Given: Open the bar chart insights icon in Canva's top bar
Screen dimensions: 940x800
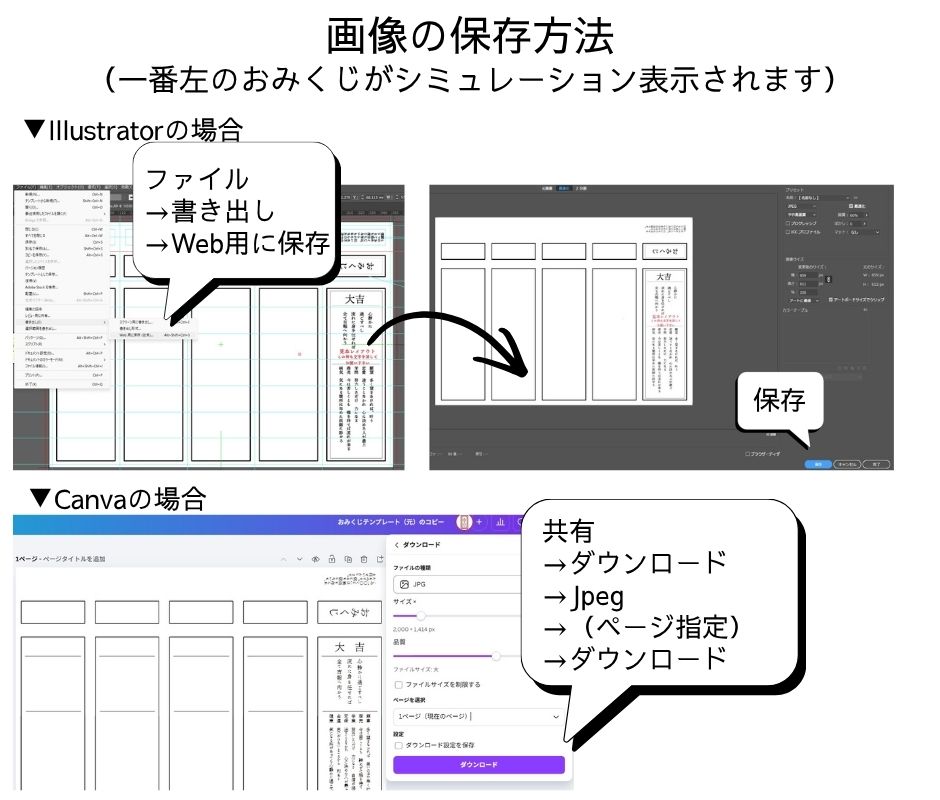Looking at the screenshot, I should (501, 522).
